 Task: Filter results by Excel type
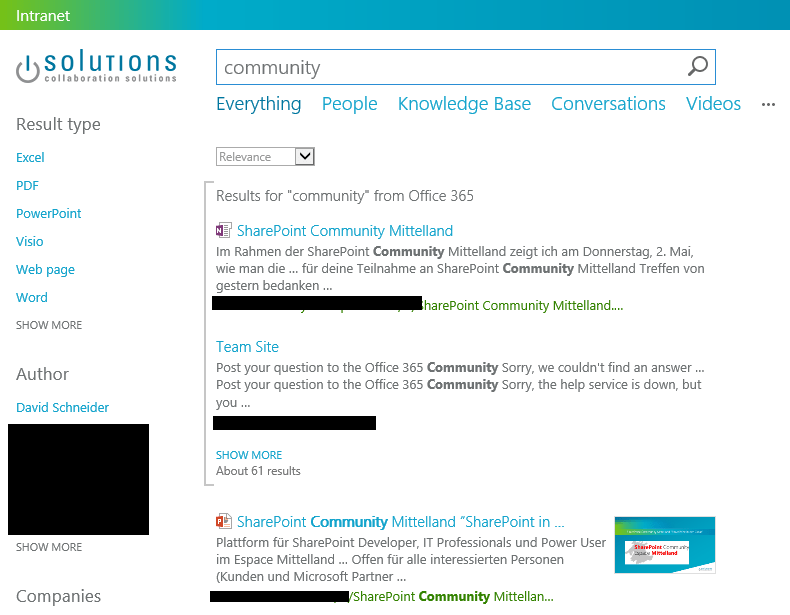(x=30, y=157)
